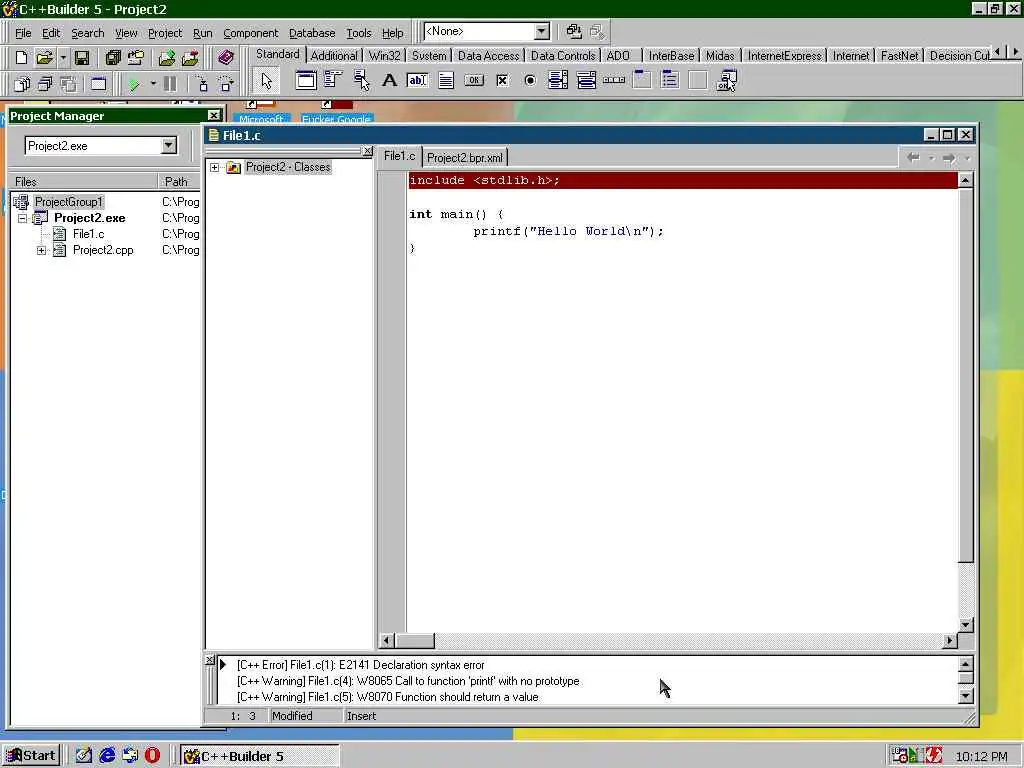This screenshot has width=1024, height=768.
Task: Select the PopupMenu component icon
Action: pyautogui.click(x=361, y=80)
